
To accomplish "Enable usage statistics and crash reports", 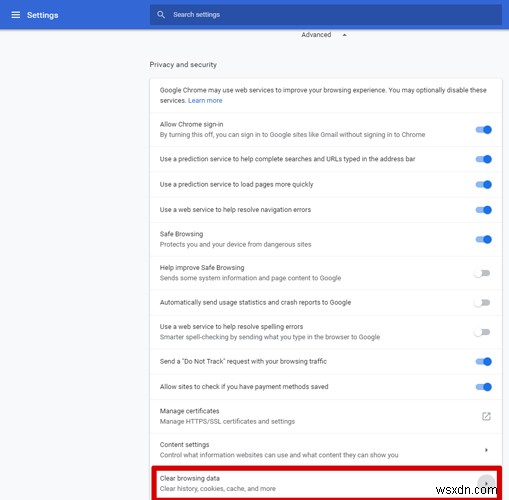I will pos(482,303).
